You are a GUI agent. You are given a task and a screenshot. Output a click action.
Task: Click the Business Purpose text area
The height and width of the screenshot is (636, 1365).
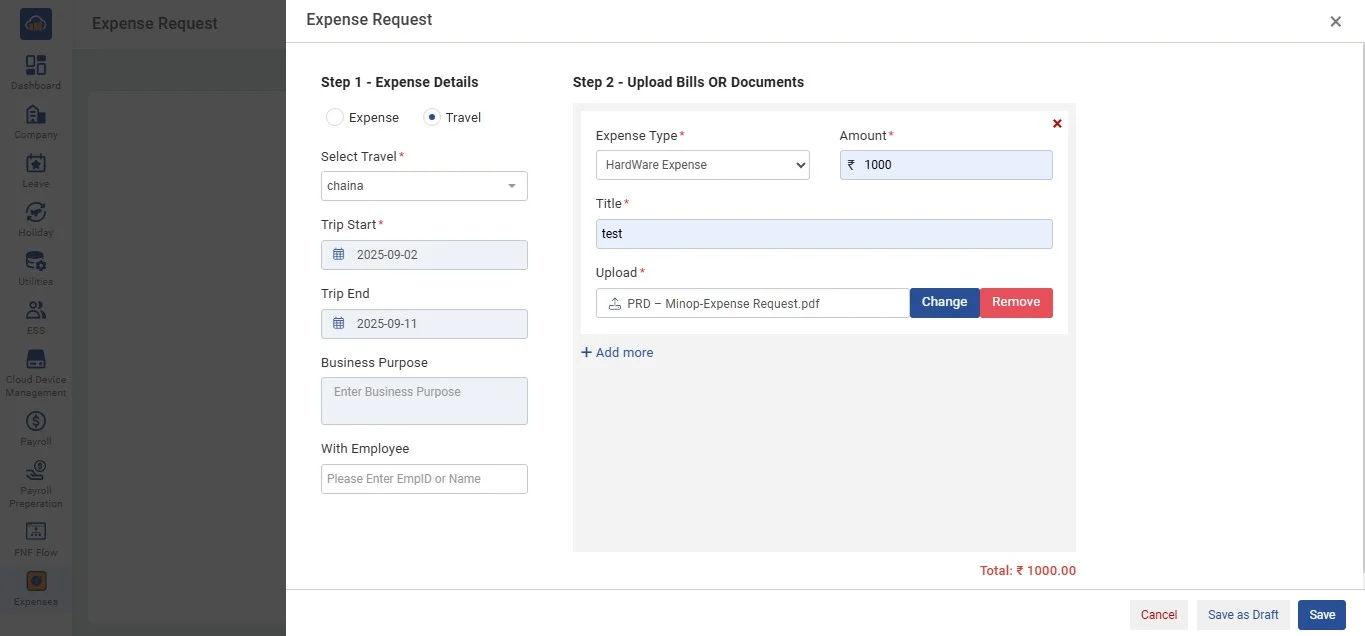pyautogui.click(x=424, y=401)
